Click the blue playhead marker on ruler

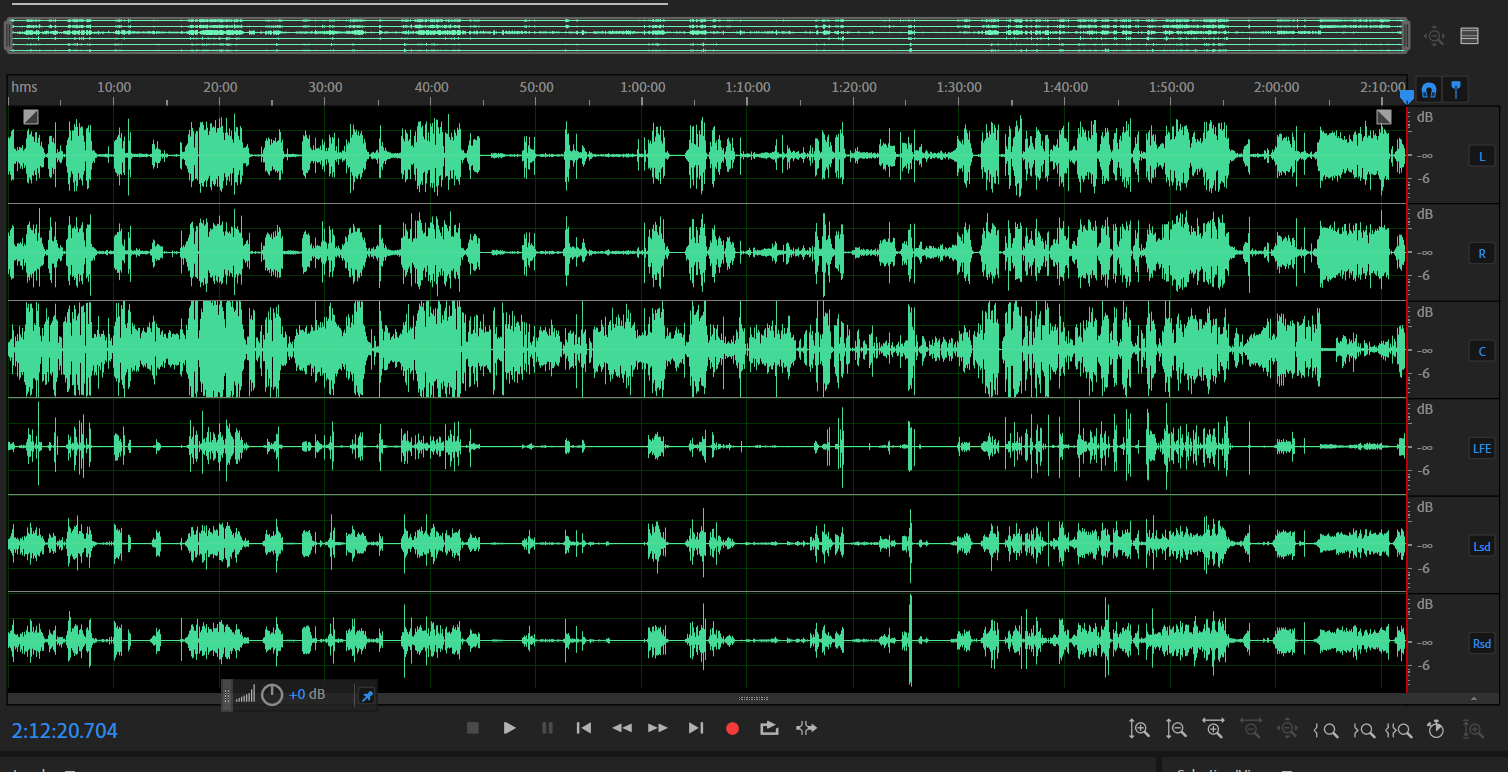click(x=1407, y=96)
